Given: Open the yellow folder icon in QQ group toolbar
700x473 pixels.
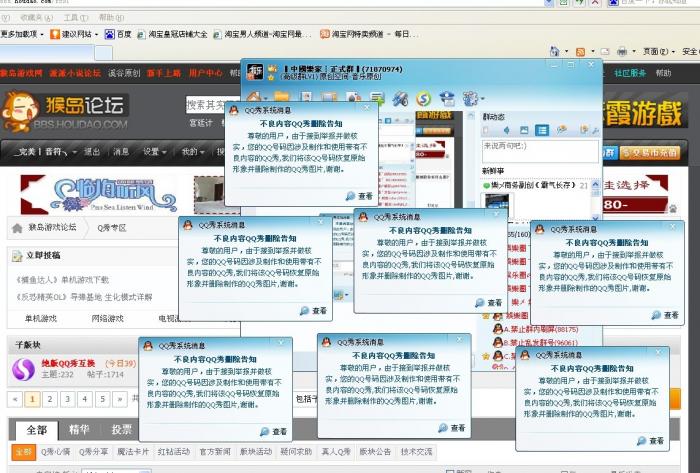Looking at the screenshot, I should (x=282, y=97).
